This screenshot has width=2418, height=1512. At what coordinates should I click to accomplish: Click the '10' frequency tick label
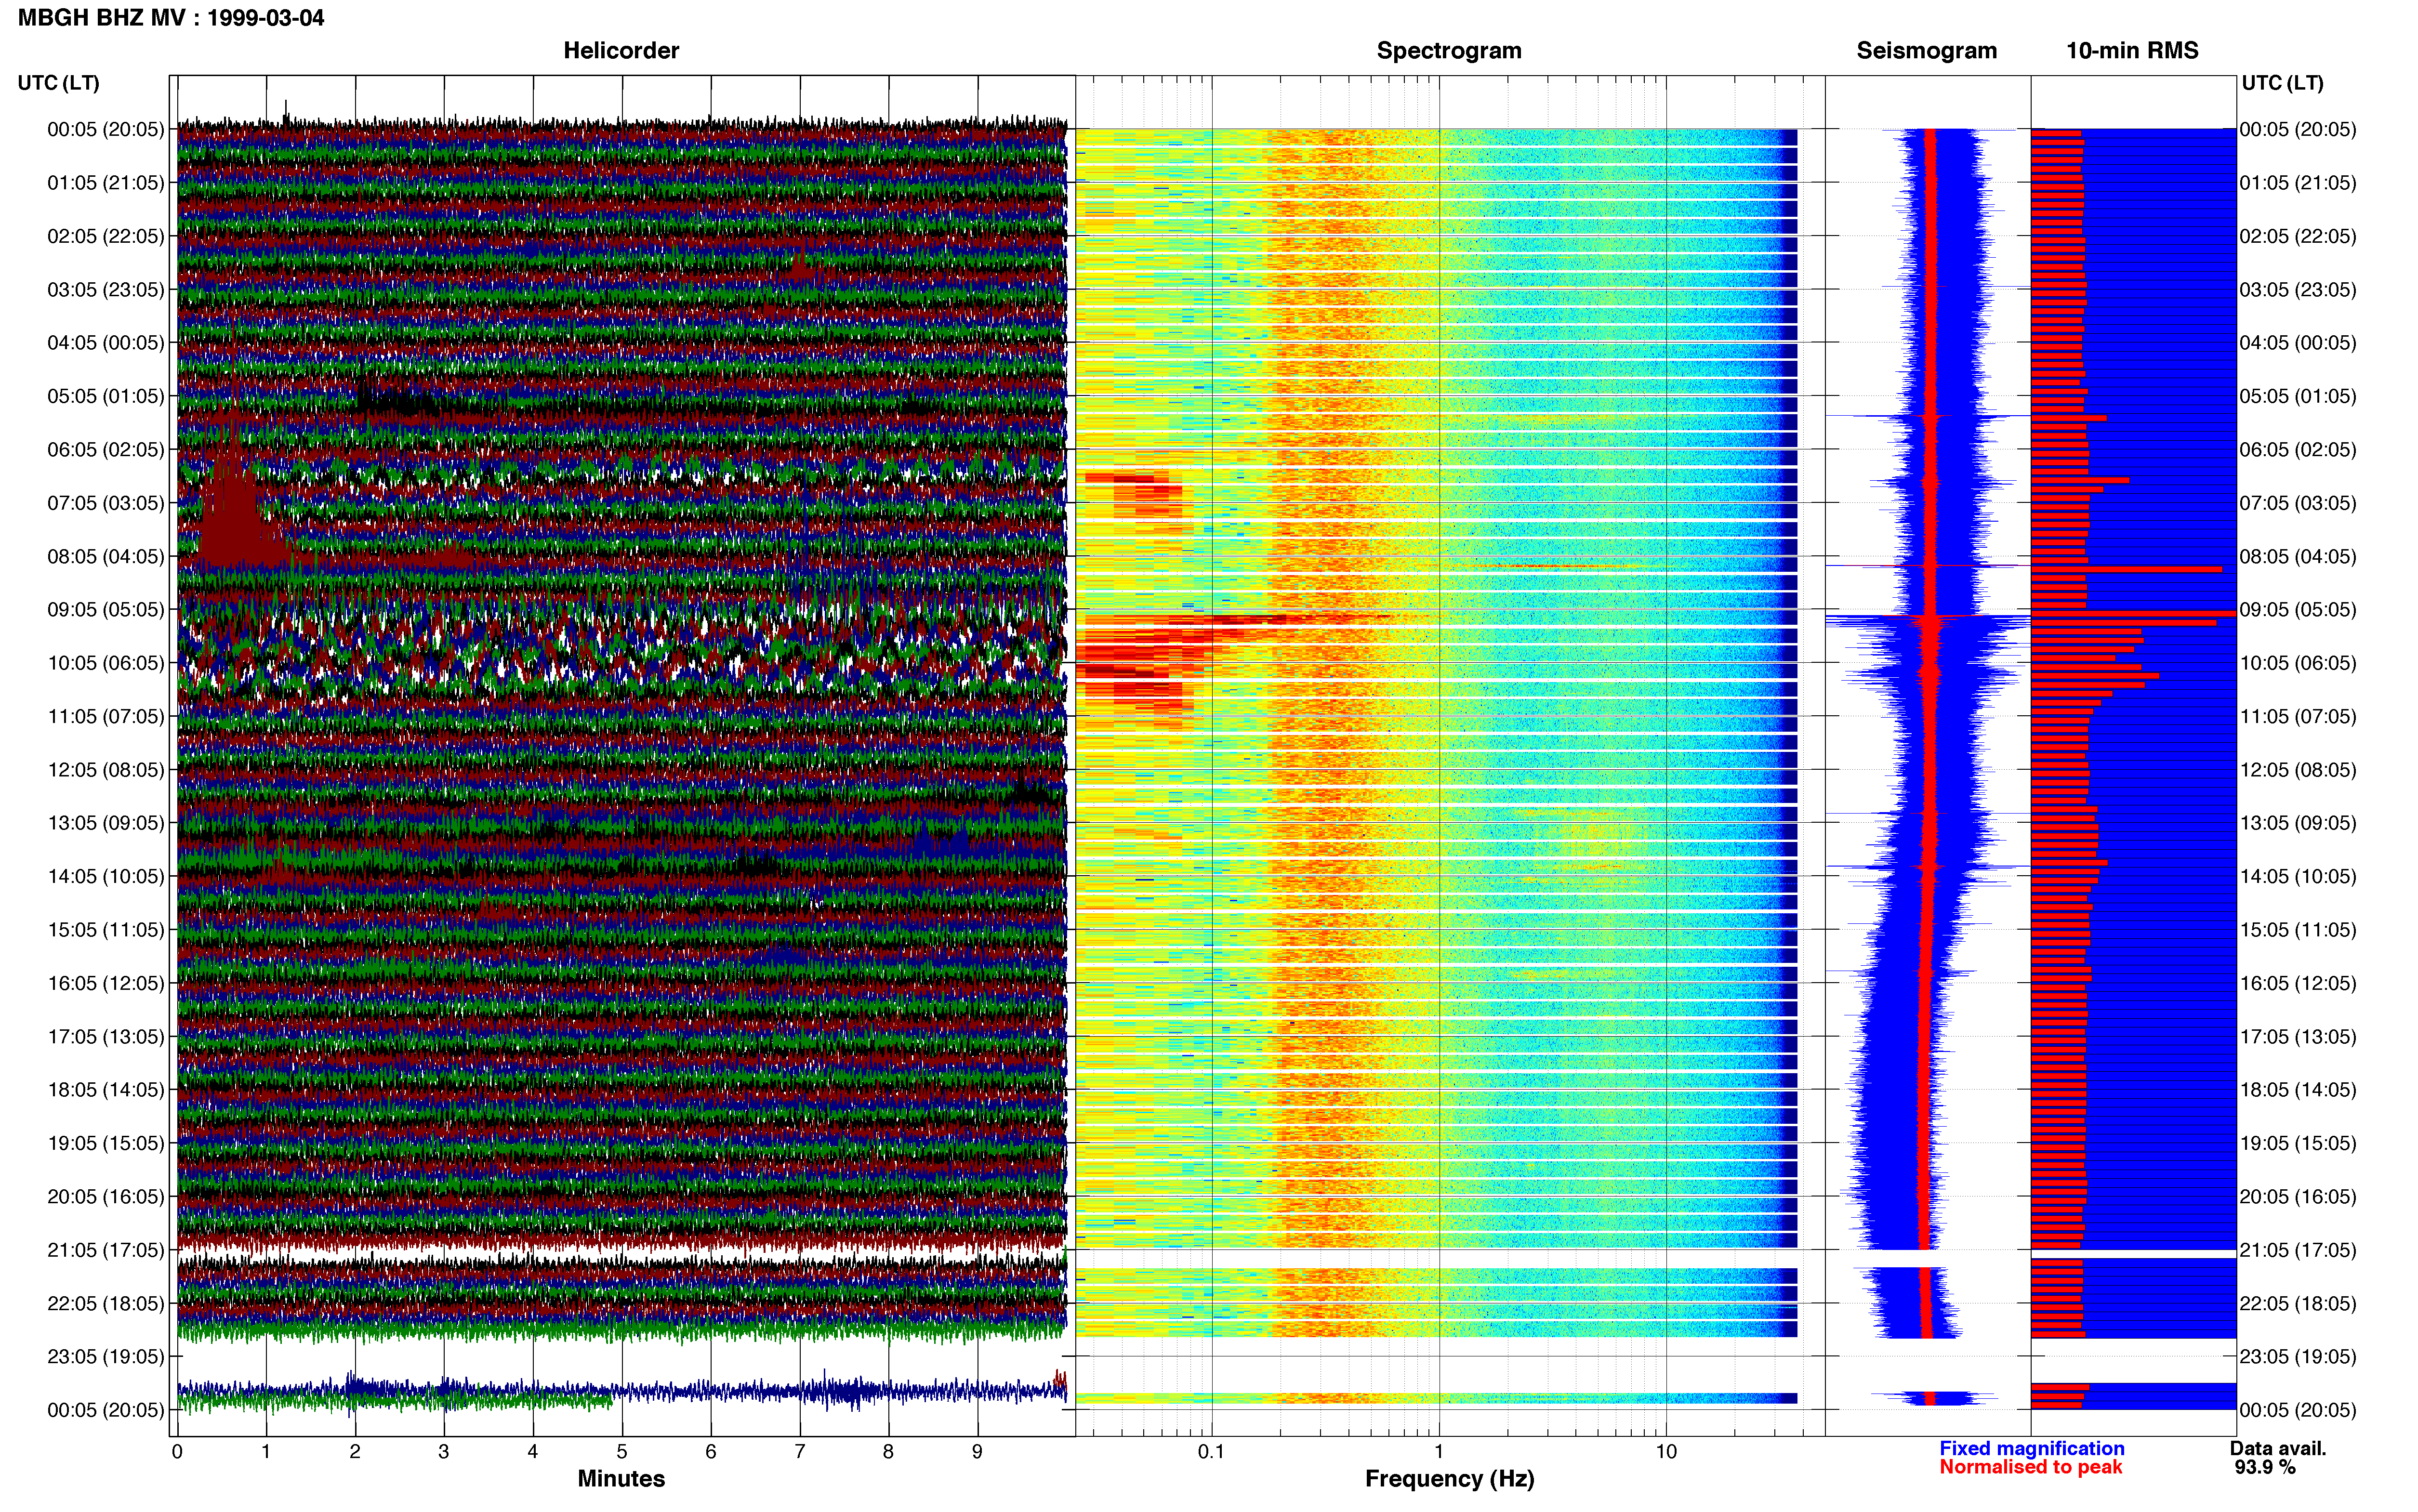coord(1666,1452)
